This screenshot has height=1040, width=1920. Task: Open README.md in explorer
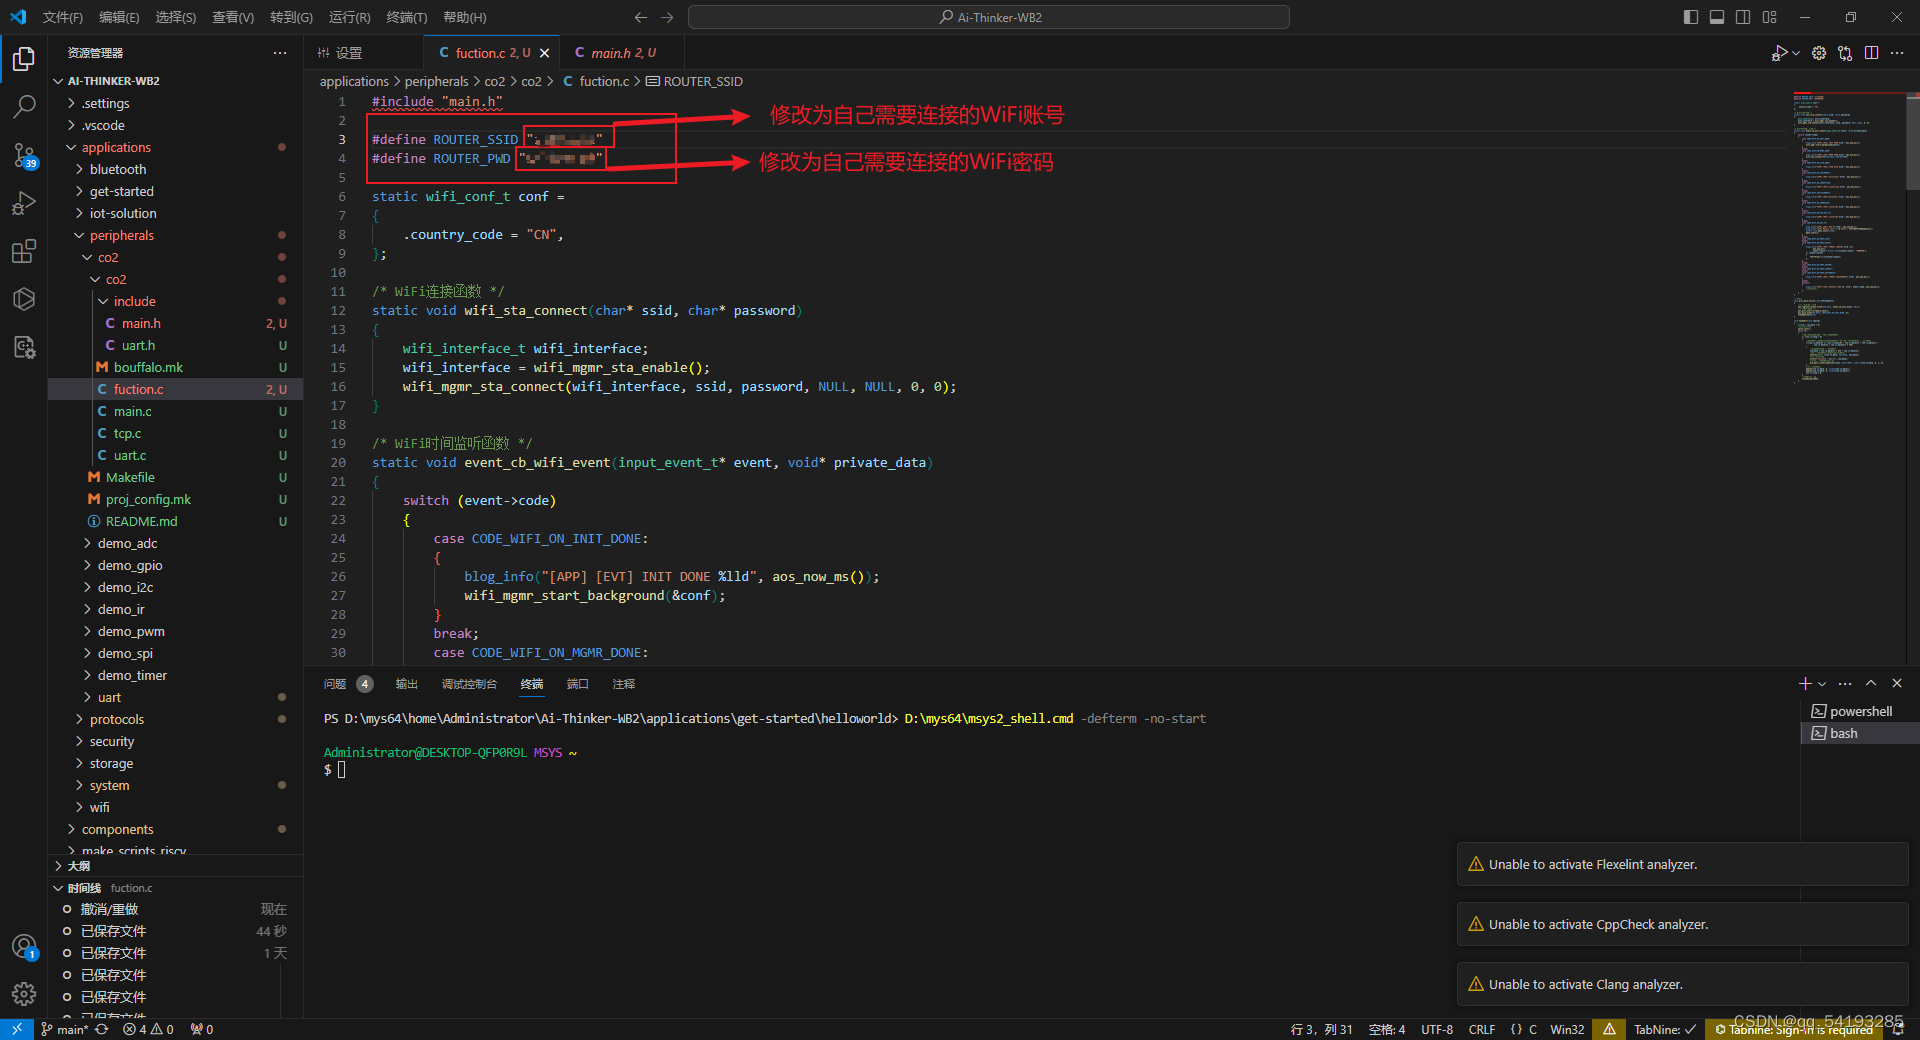141,521
